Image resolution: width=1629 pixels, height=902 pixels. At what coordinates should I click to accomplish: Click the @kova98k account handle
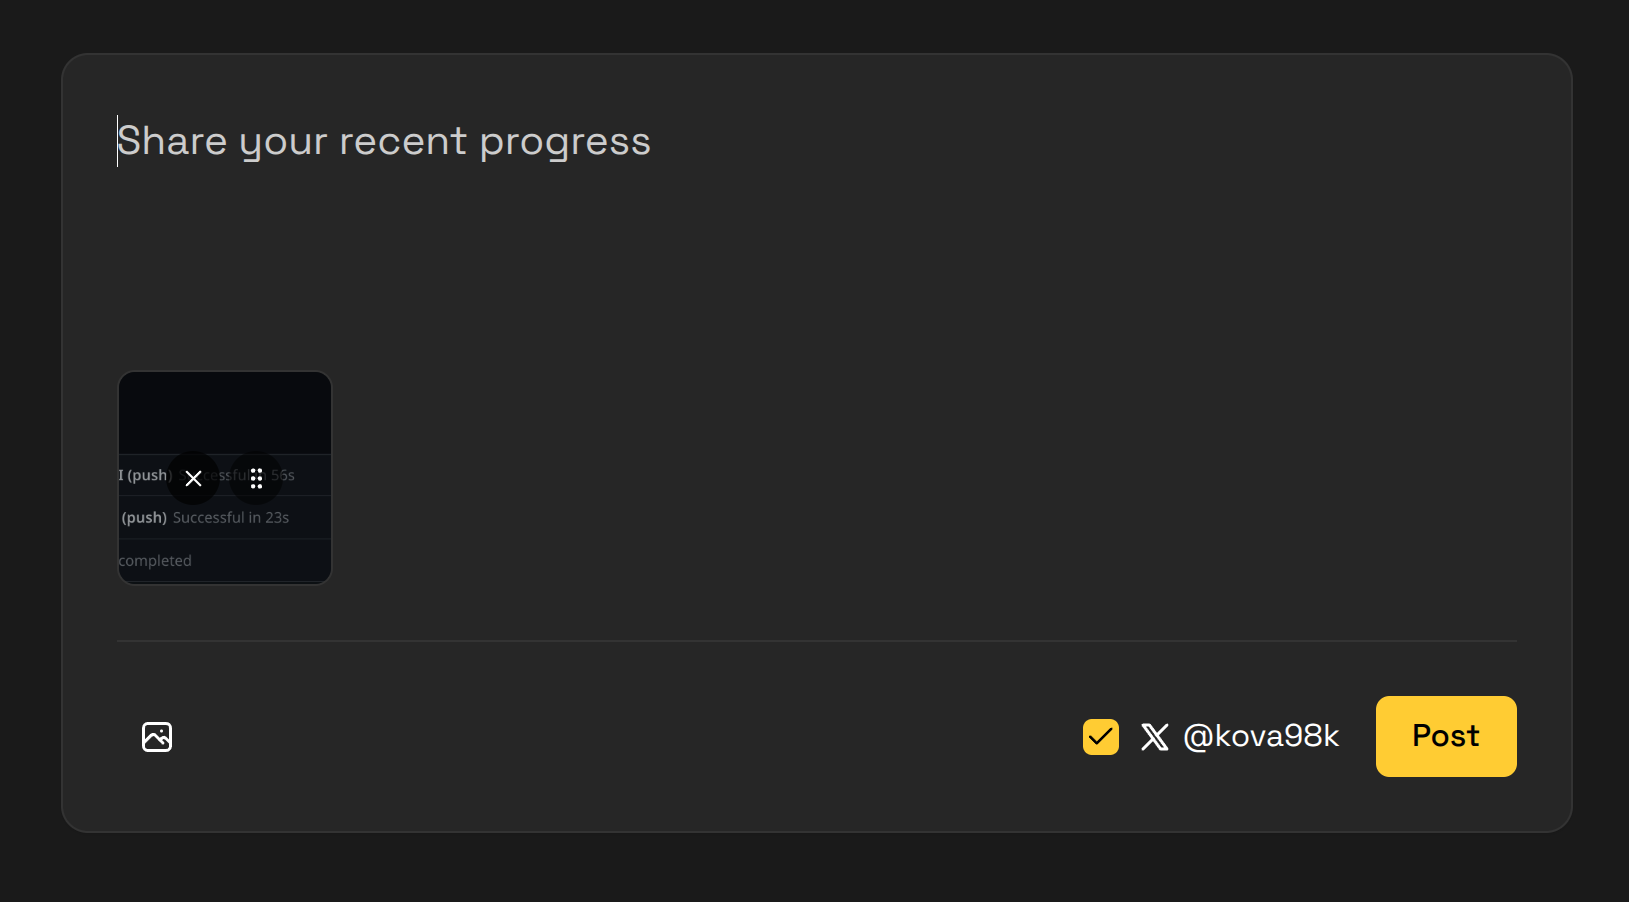[1261, 736]
